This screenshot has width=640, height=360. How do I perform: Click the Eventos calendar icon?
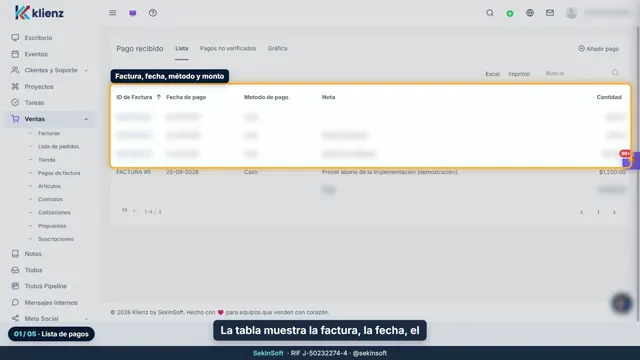(15, 54)
